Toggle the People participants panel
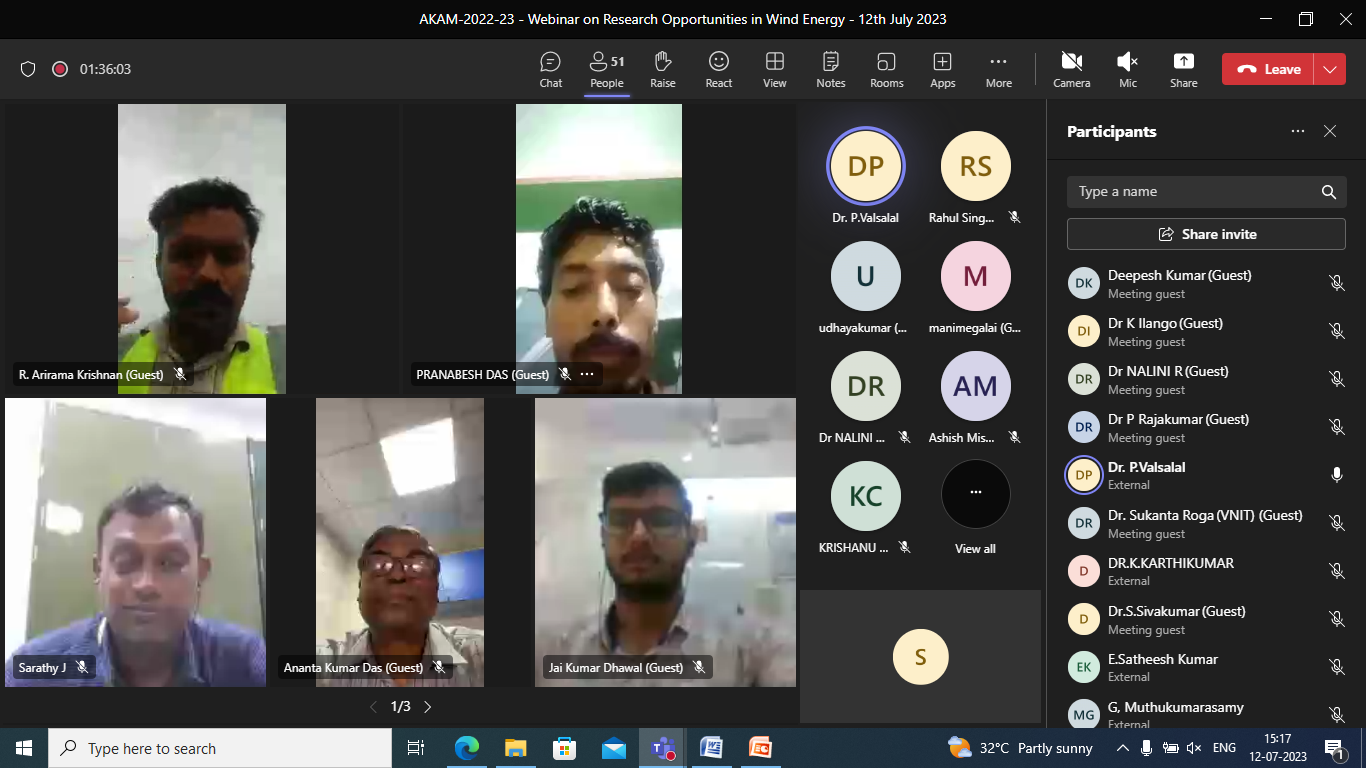The width and height of the screenshot is (1366, 768). click(606, 70)
